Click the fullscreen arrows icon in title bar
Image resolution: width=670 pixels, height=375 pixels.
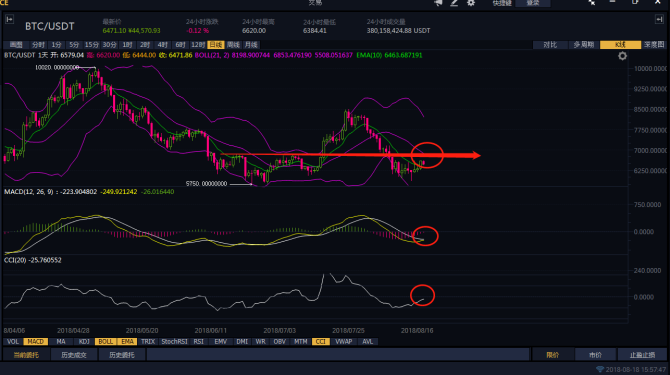(591, 2)
